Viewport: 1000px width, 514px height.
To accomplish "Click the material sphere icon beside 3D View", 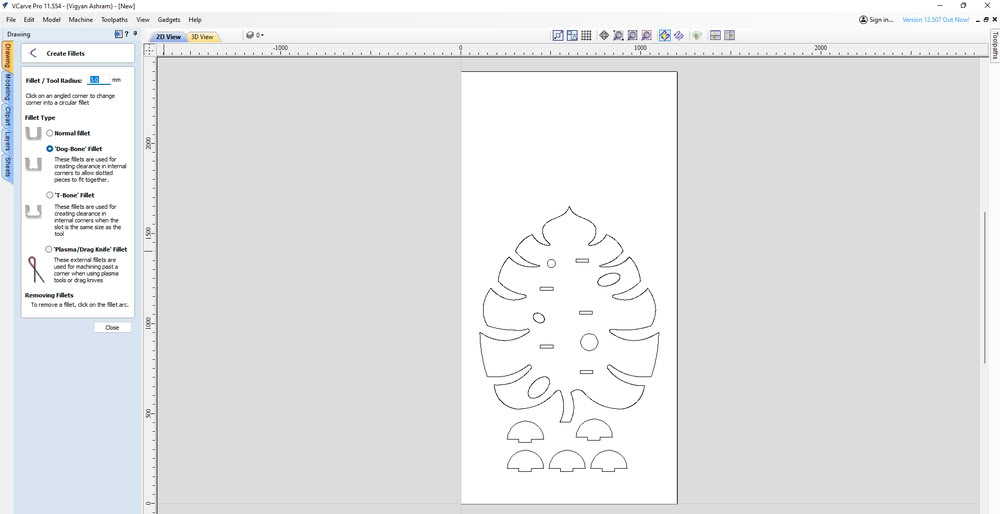I will [250, 36].
